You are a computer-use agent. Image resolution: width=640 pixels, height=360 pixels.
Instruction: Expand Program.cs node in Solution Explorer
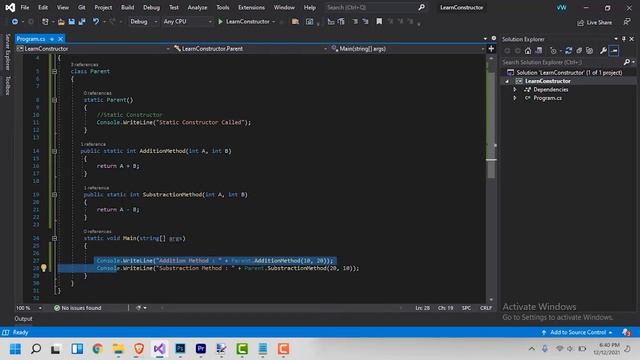click(515, 98)
